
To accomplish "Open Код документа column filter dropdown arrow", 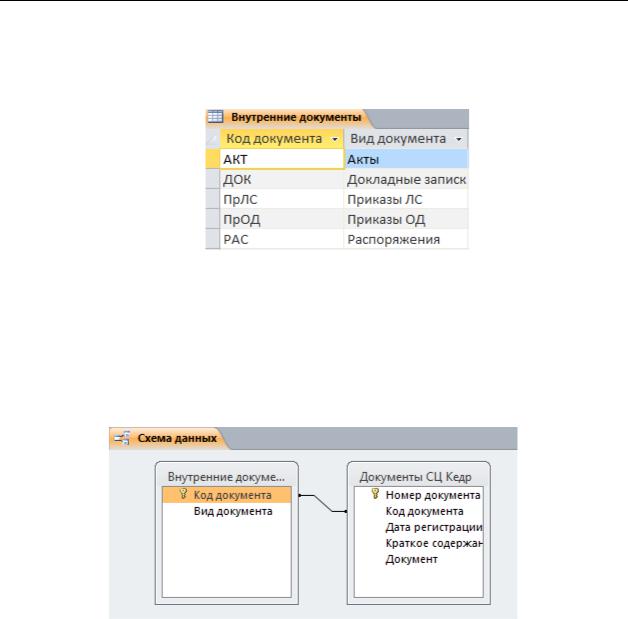I will (x=335, y=139).
